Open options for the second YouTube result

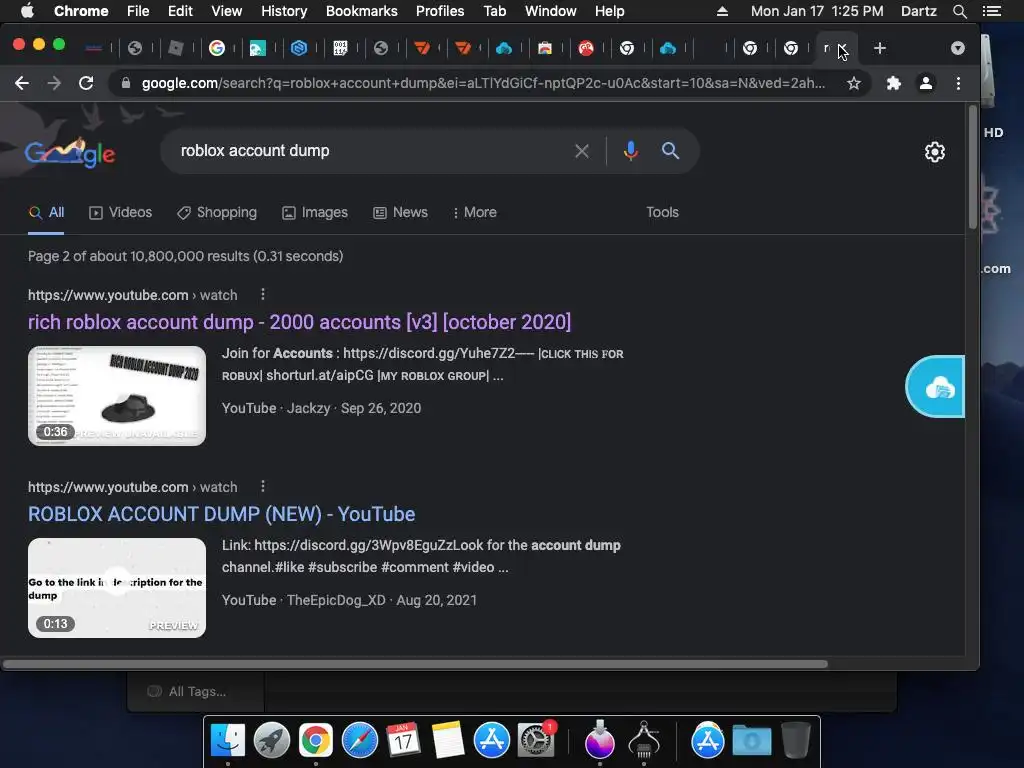263,487
